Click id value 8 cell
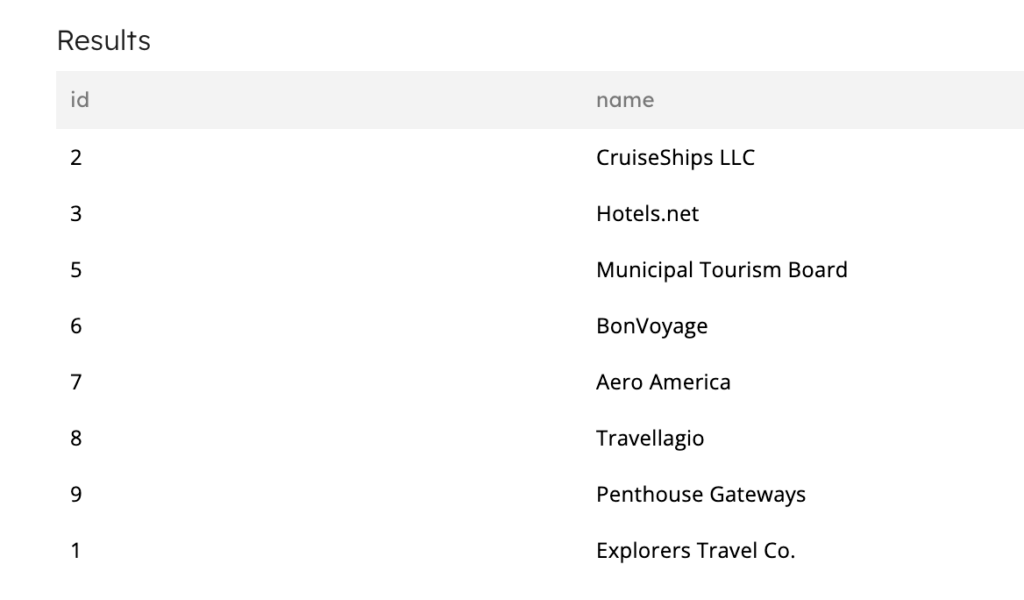1024x600 pixels. point(76,438)
